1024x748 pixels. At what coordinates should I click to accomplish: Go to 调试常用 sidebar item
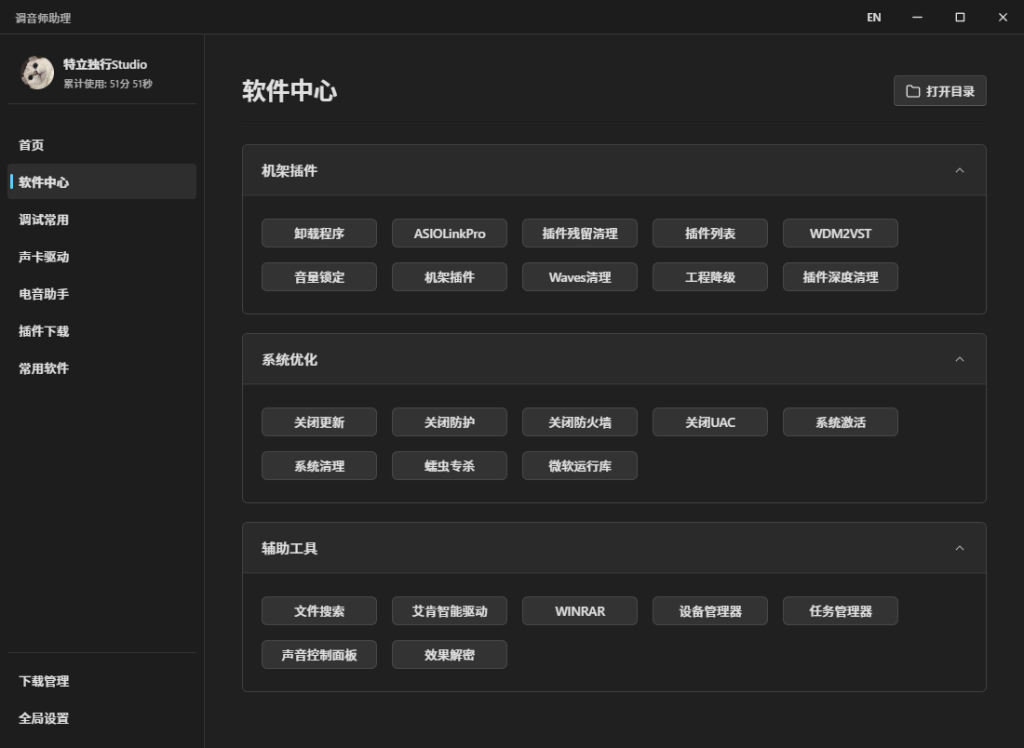tap(44, 220)
